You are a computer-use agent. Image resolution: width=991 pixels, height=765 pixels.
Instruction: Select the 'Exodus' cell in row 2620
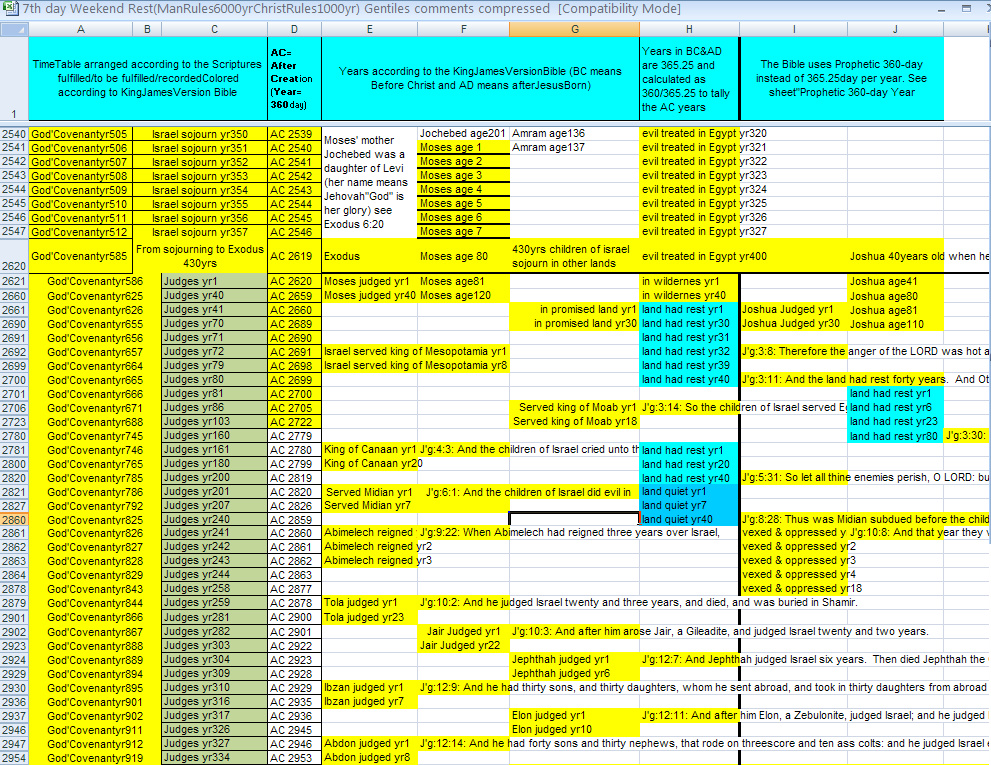point(370,256)
